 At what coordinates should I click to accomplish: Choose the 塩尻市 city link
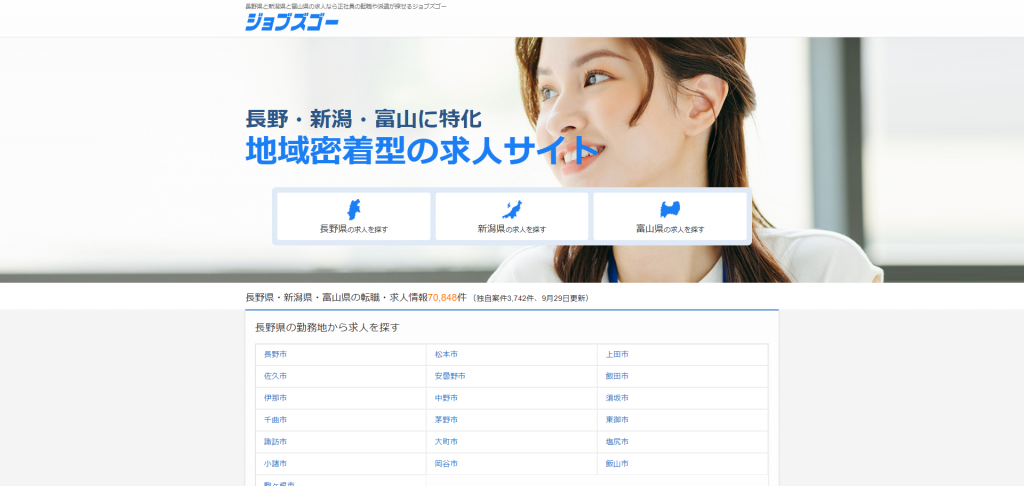click(617, 442)
